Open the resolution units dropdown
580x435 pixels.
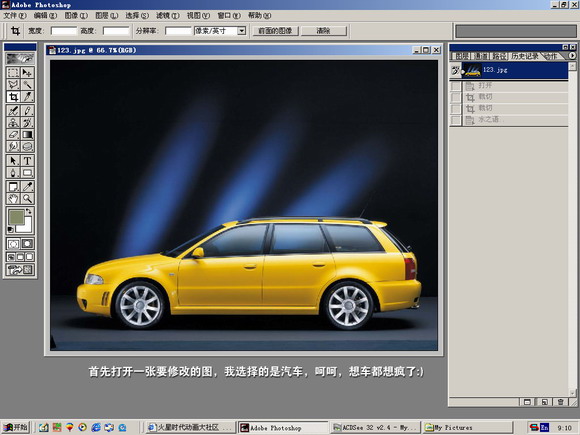point(241,31)
